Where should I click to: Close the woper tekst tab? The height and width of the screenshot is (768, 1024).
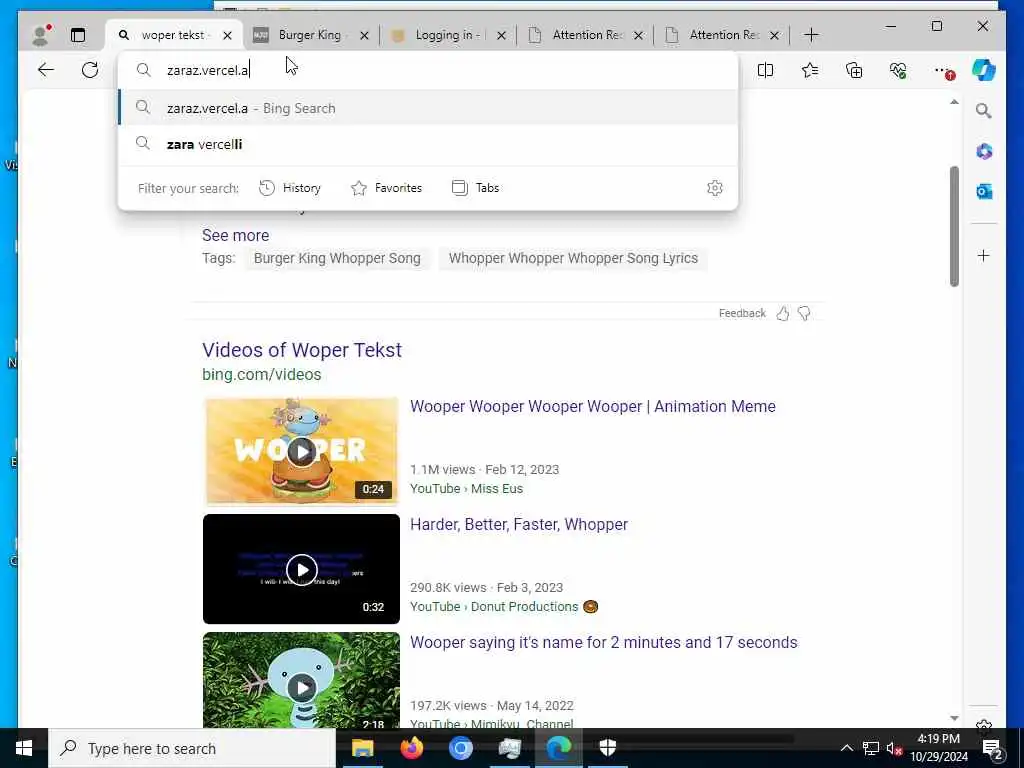(227, 35)
